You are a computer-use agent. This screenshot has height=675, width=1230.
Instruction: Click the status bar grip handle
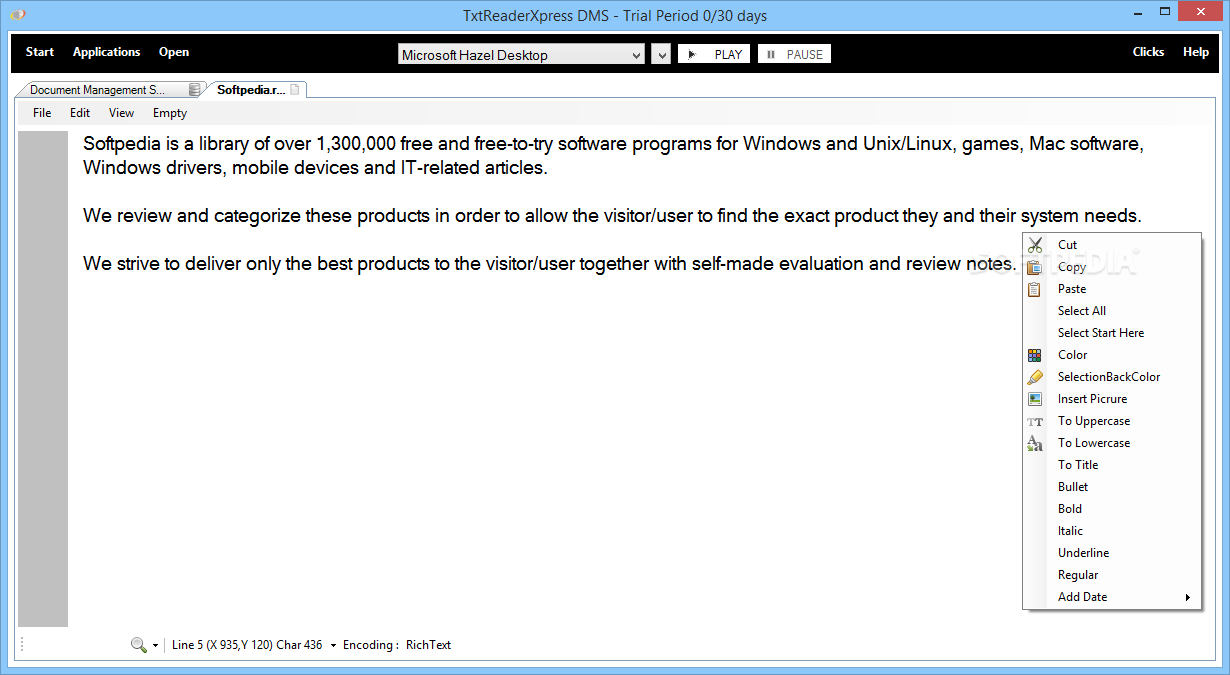pyautogui.click(x=22, y=645)
